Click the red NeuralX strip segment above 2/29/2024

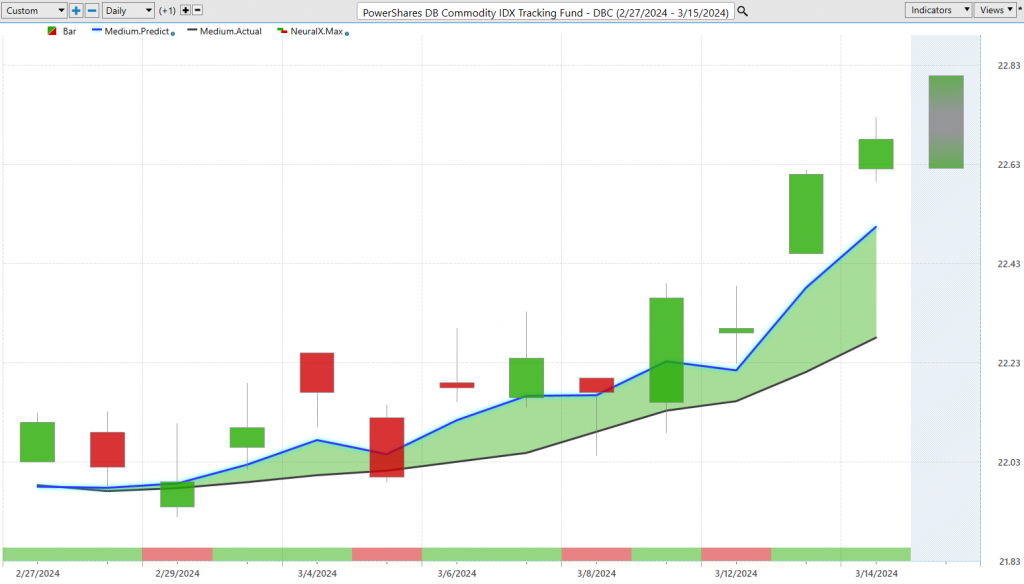[x=177, y=555]
